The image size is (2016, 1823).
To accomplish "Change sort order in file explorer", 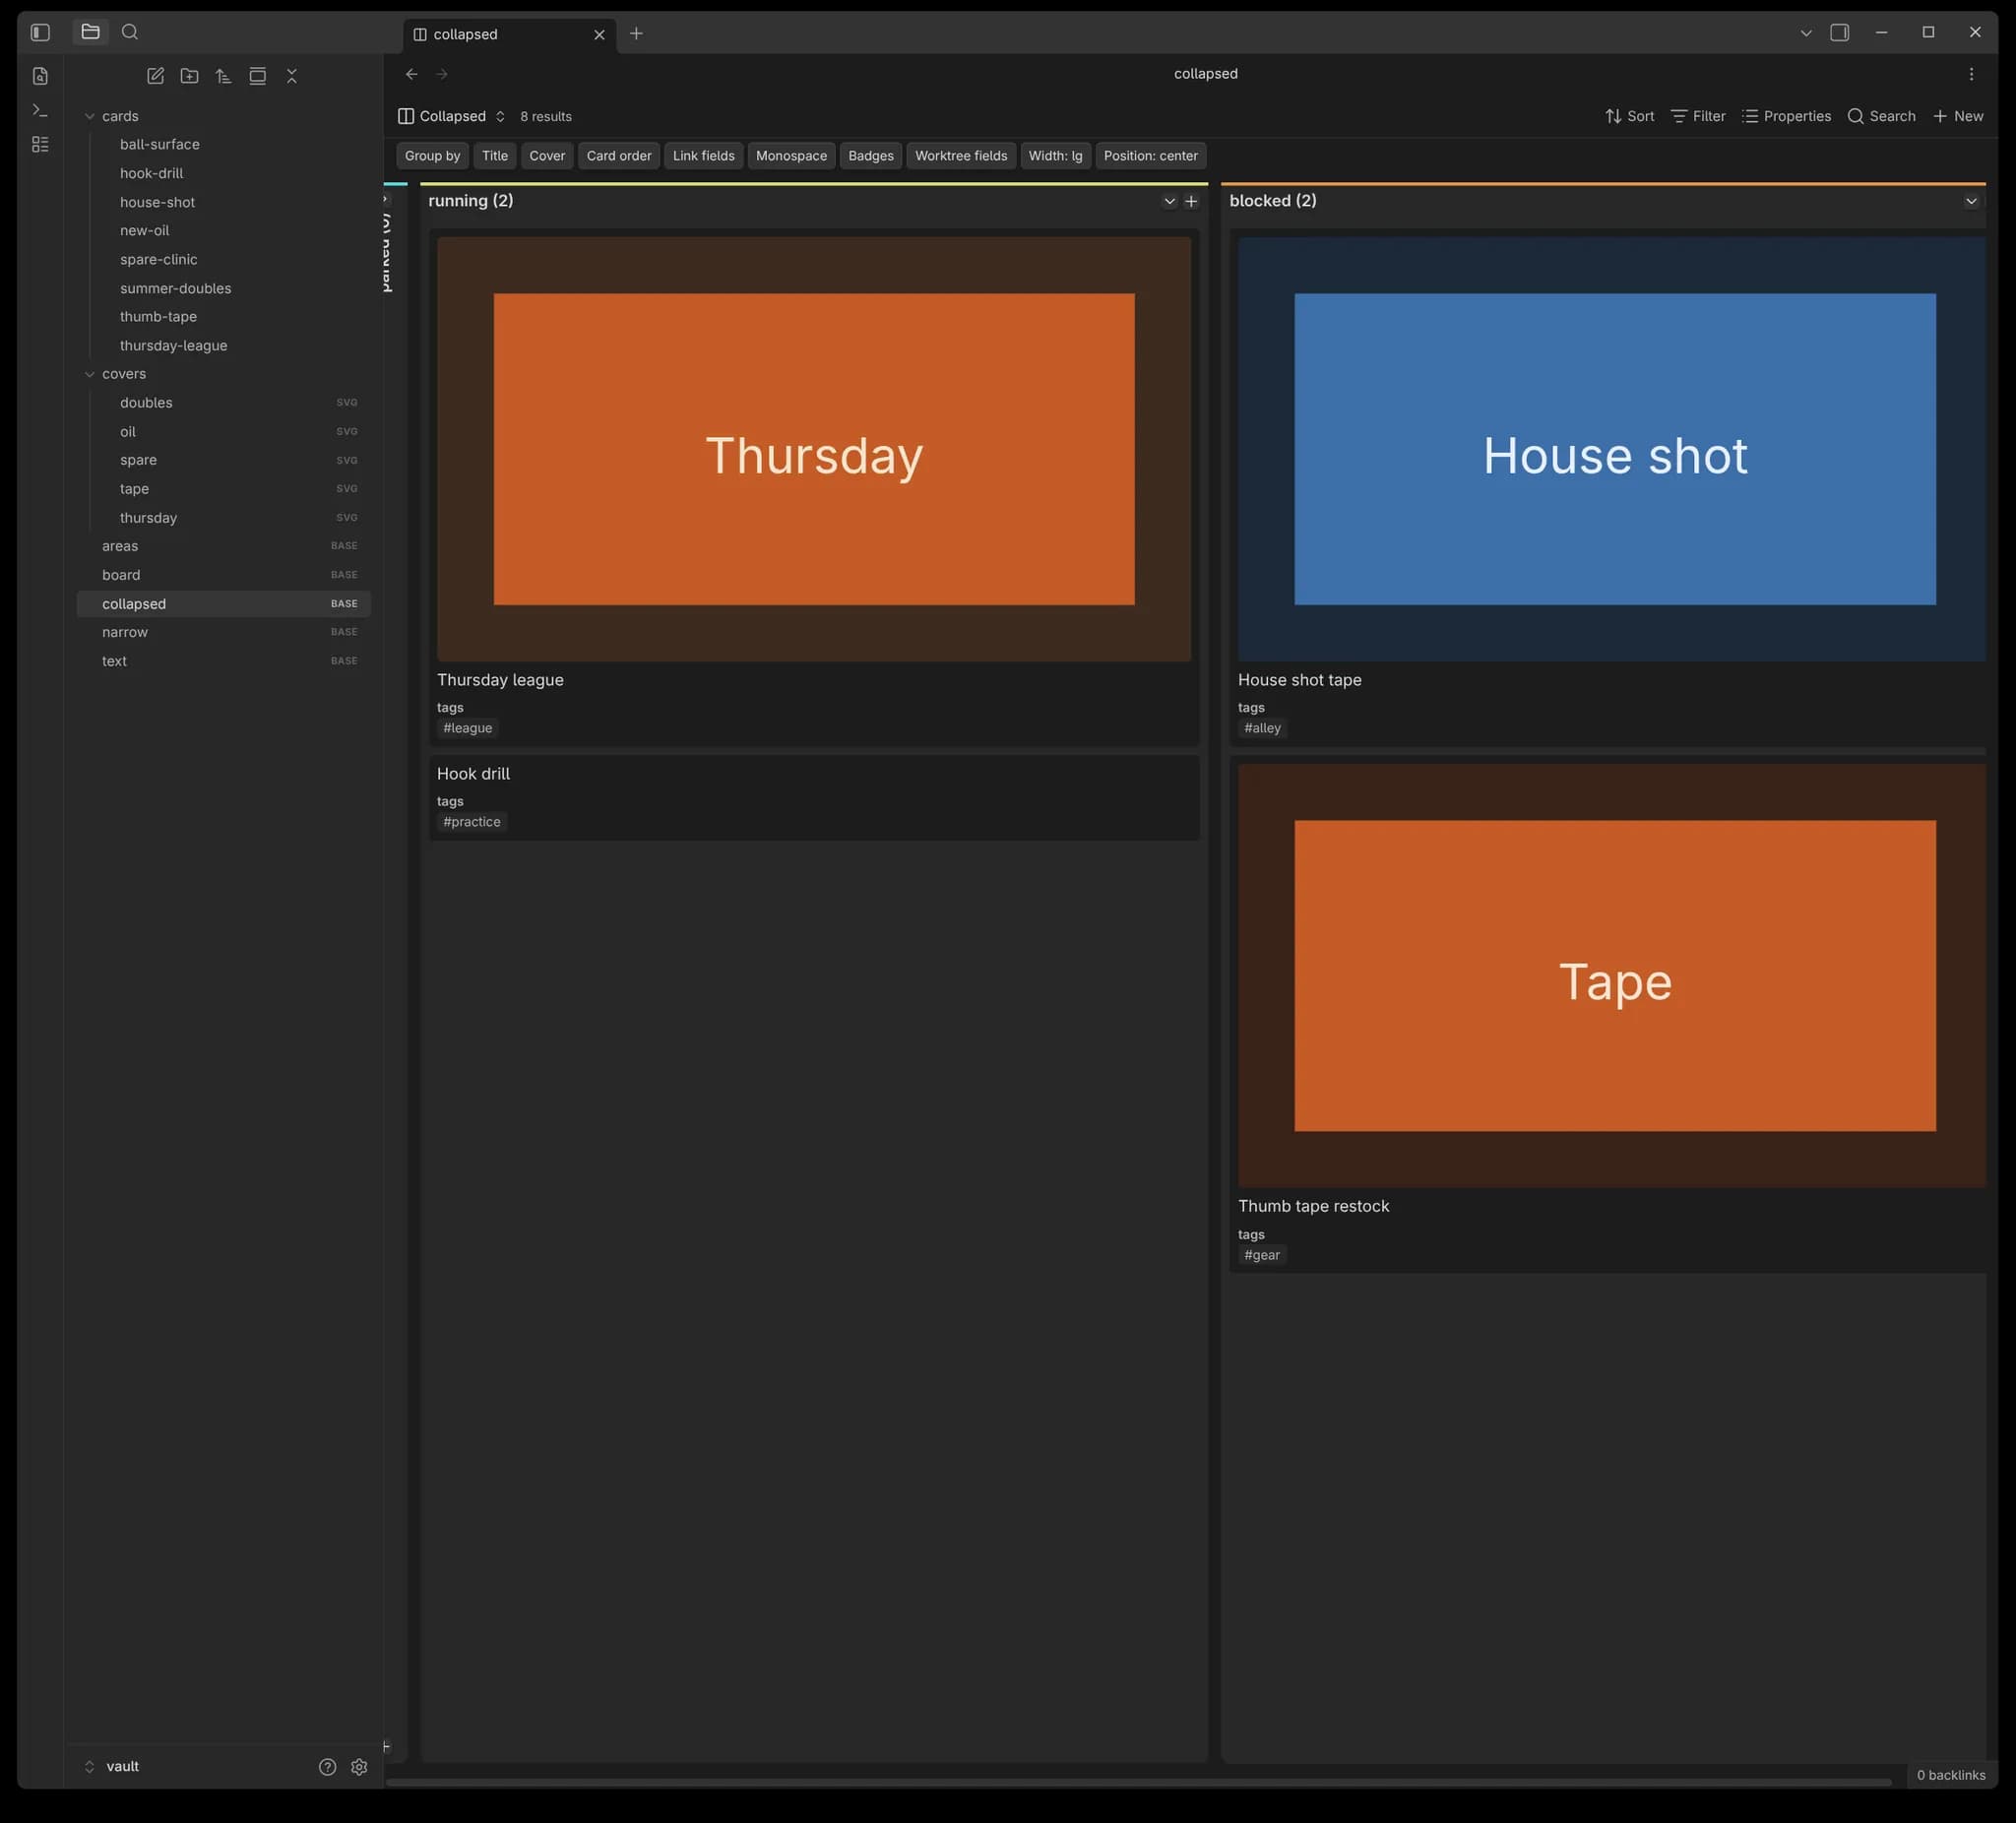I will pos(223,76).
